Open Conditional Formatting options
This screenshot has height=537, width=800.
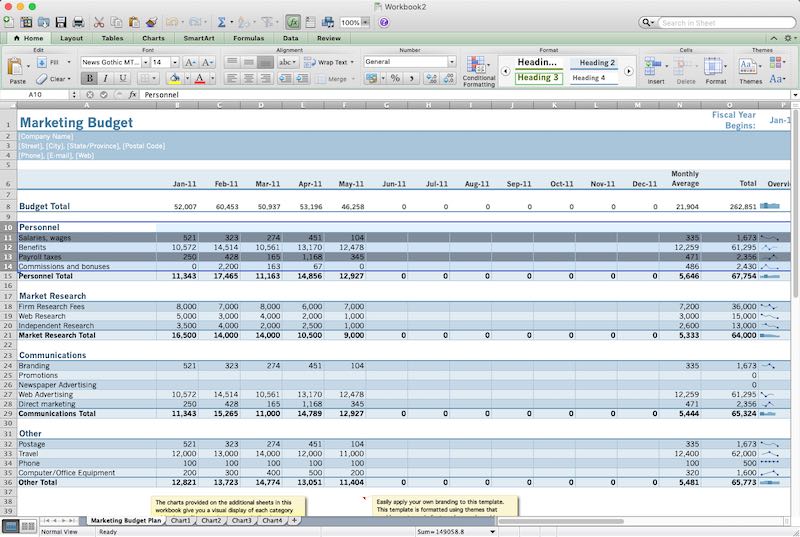(x=479, y=71)
